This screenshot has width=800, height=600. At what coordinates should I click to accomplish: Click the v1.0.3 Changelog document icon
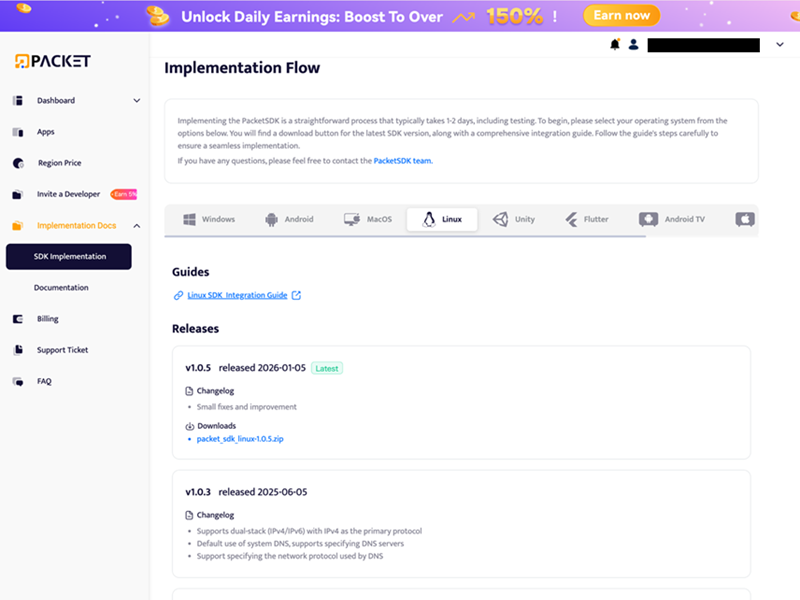[189, 515]
